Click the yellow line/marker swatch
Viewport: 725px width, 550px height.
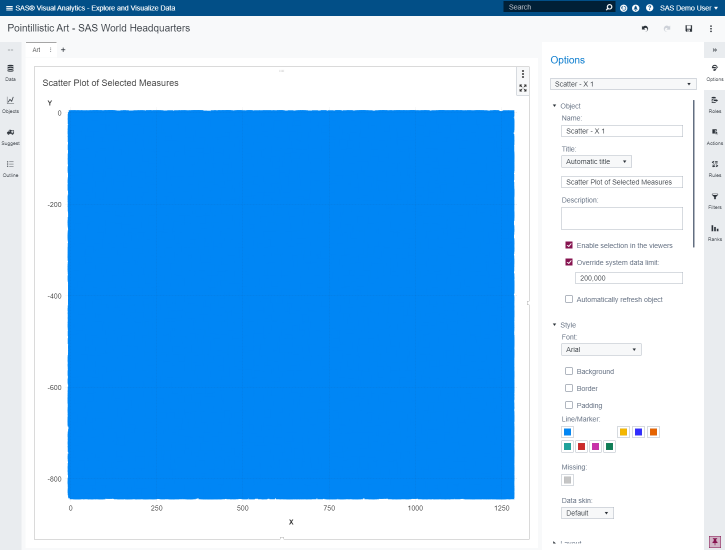click(x=623, y=432)
